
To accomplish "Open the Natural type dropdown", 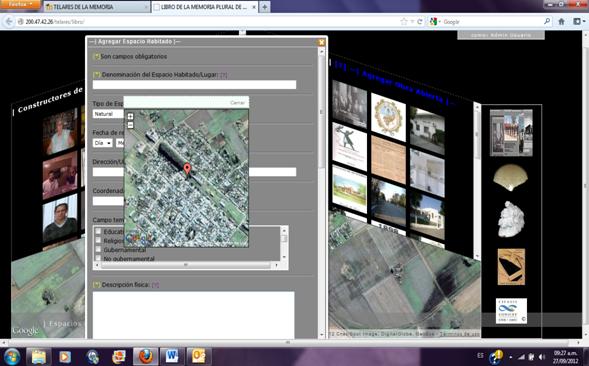I will [x=108, y=114].
